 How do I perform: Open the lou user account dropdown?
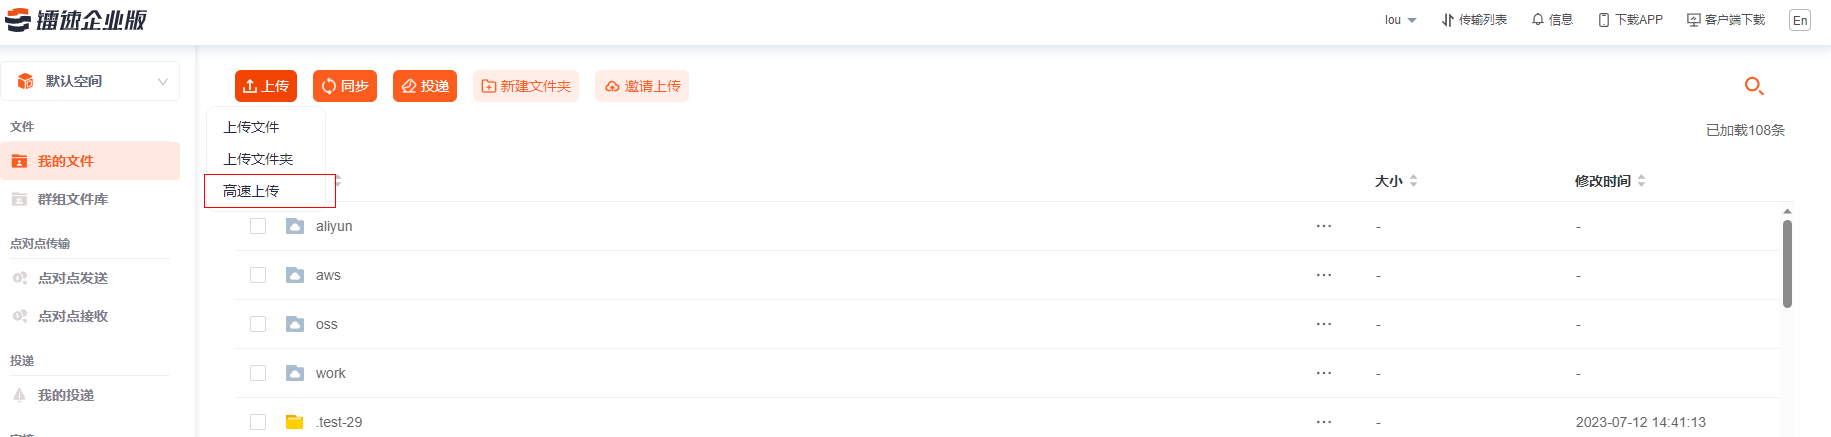(x=1400, y=20)
